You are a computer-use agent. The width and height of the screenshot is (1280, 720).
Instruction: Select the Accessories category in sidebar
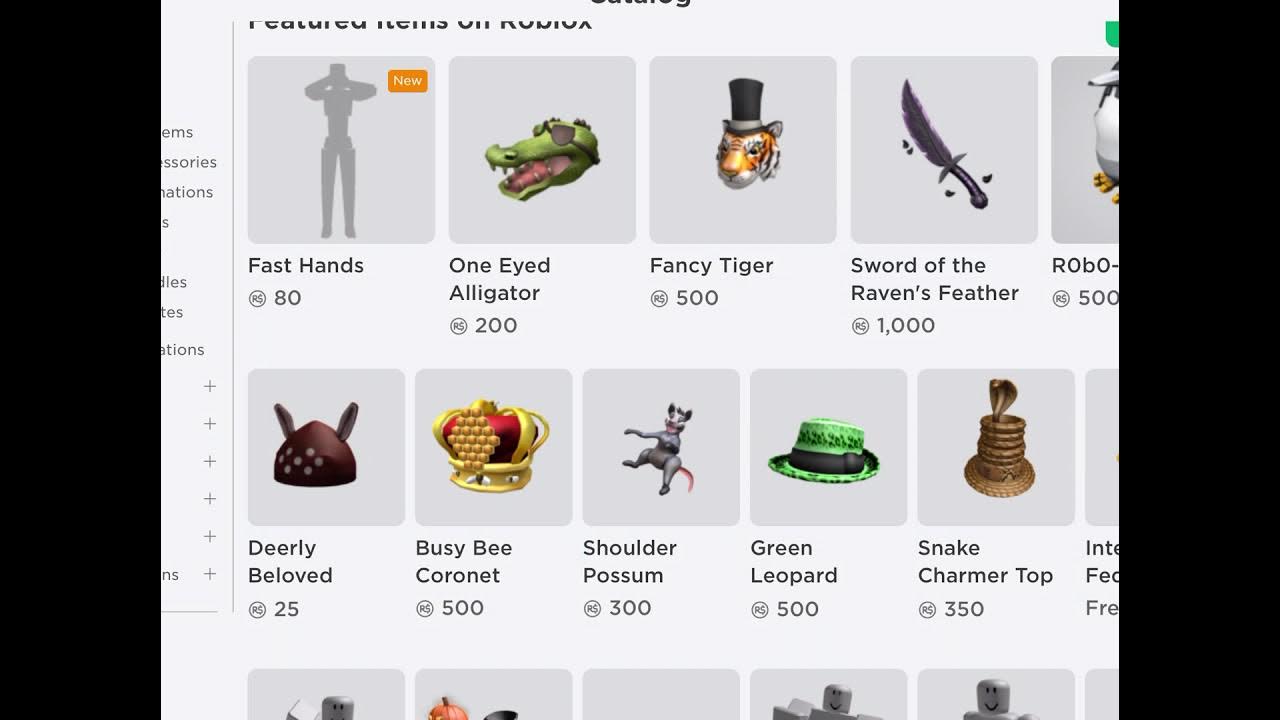[x=189, y=162]
